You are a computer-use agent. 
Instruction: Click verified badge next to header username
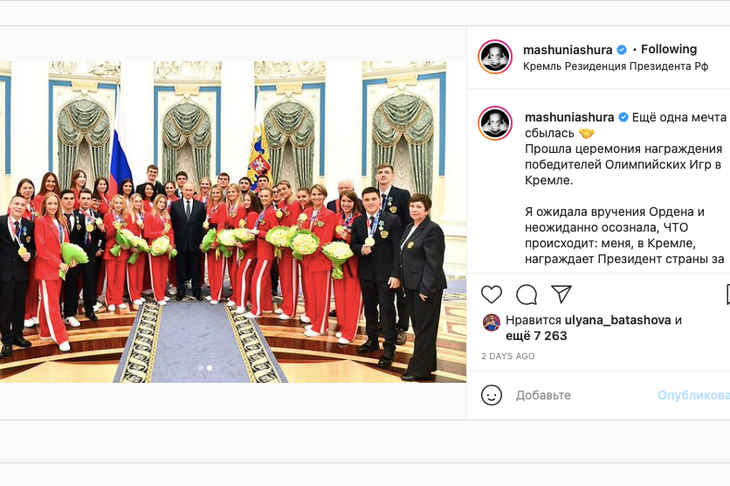click(622, 49)
